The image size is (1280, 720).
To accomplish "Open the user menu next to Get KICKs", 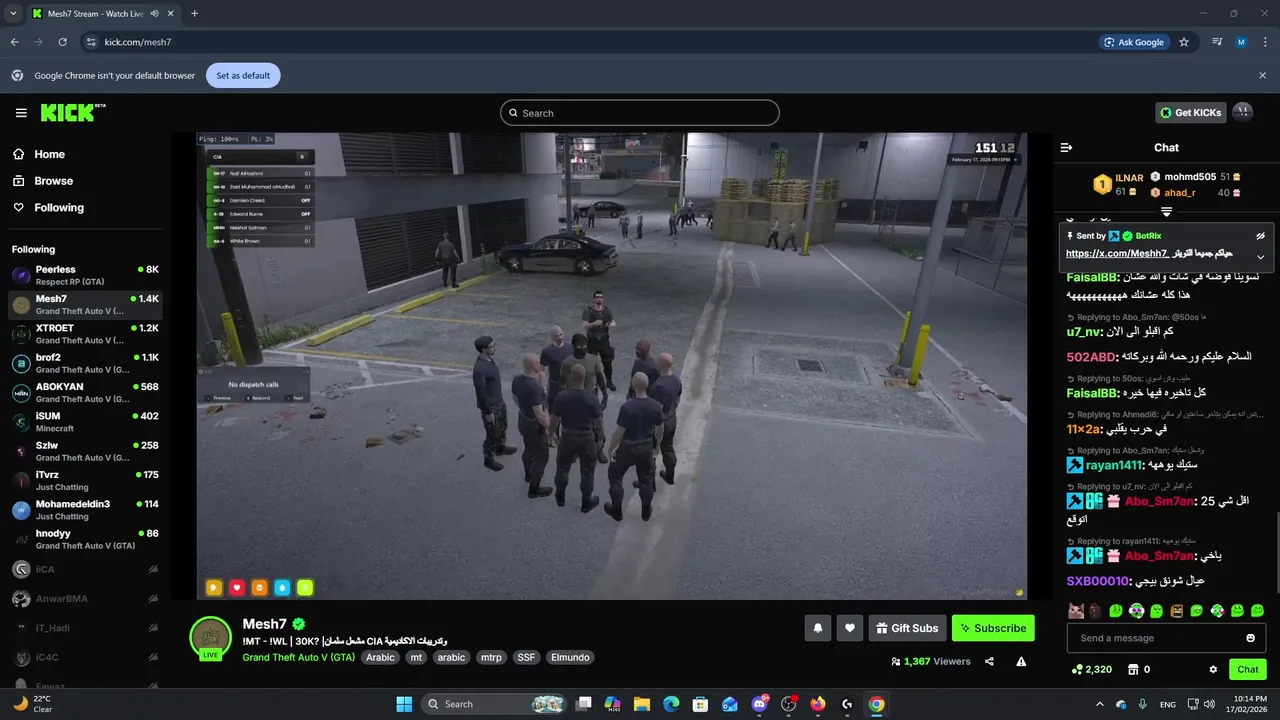I will [x=1241, y=112].
